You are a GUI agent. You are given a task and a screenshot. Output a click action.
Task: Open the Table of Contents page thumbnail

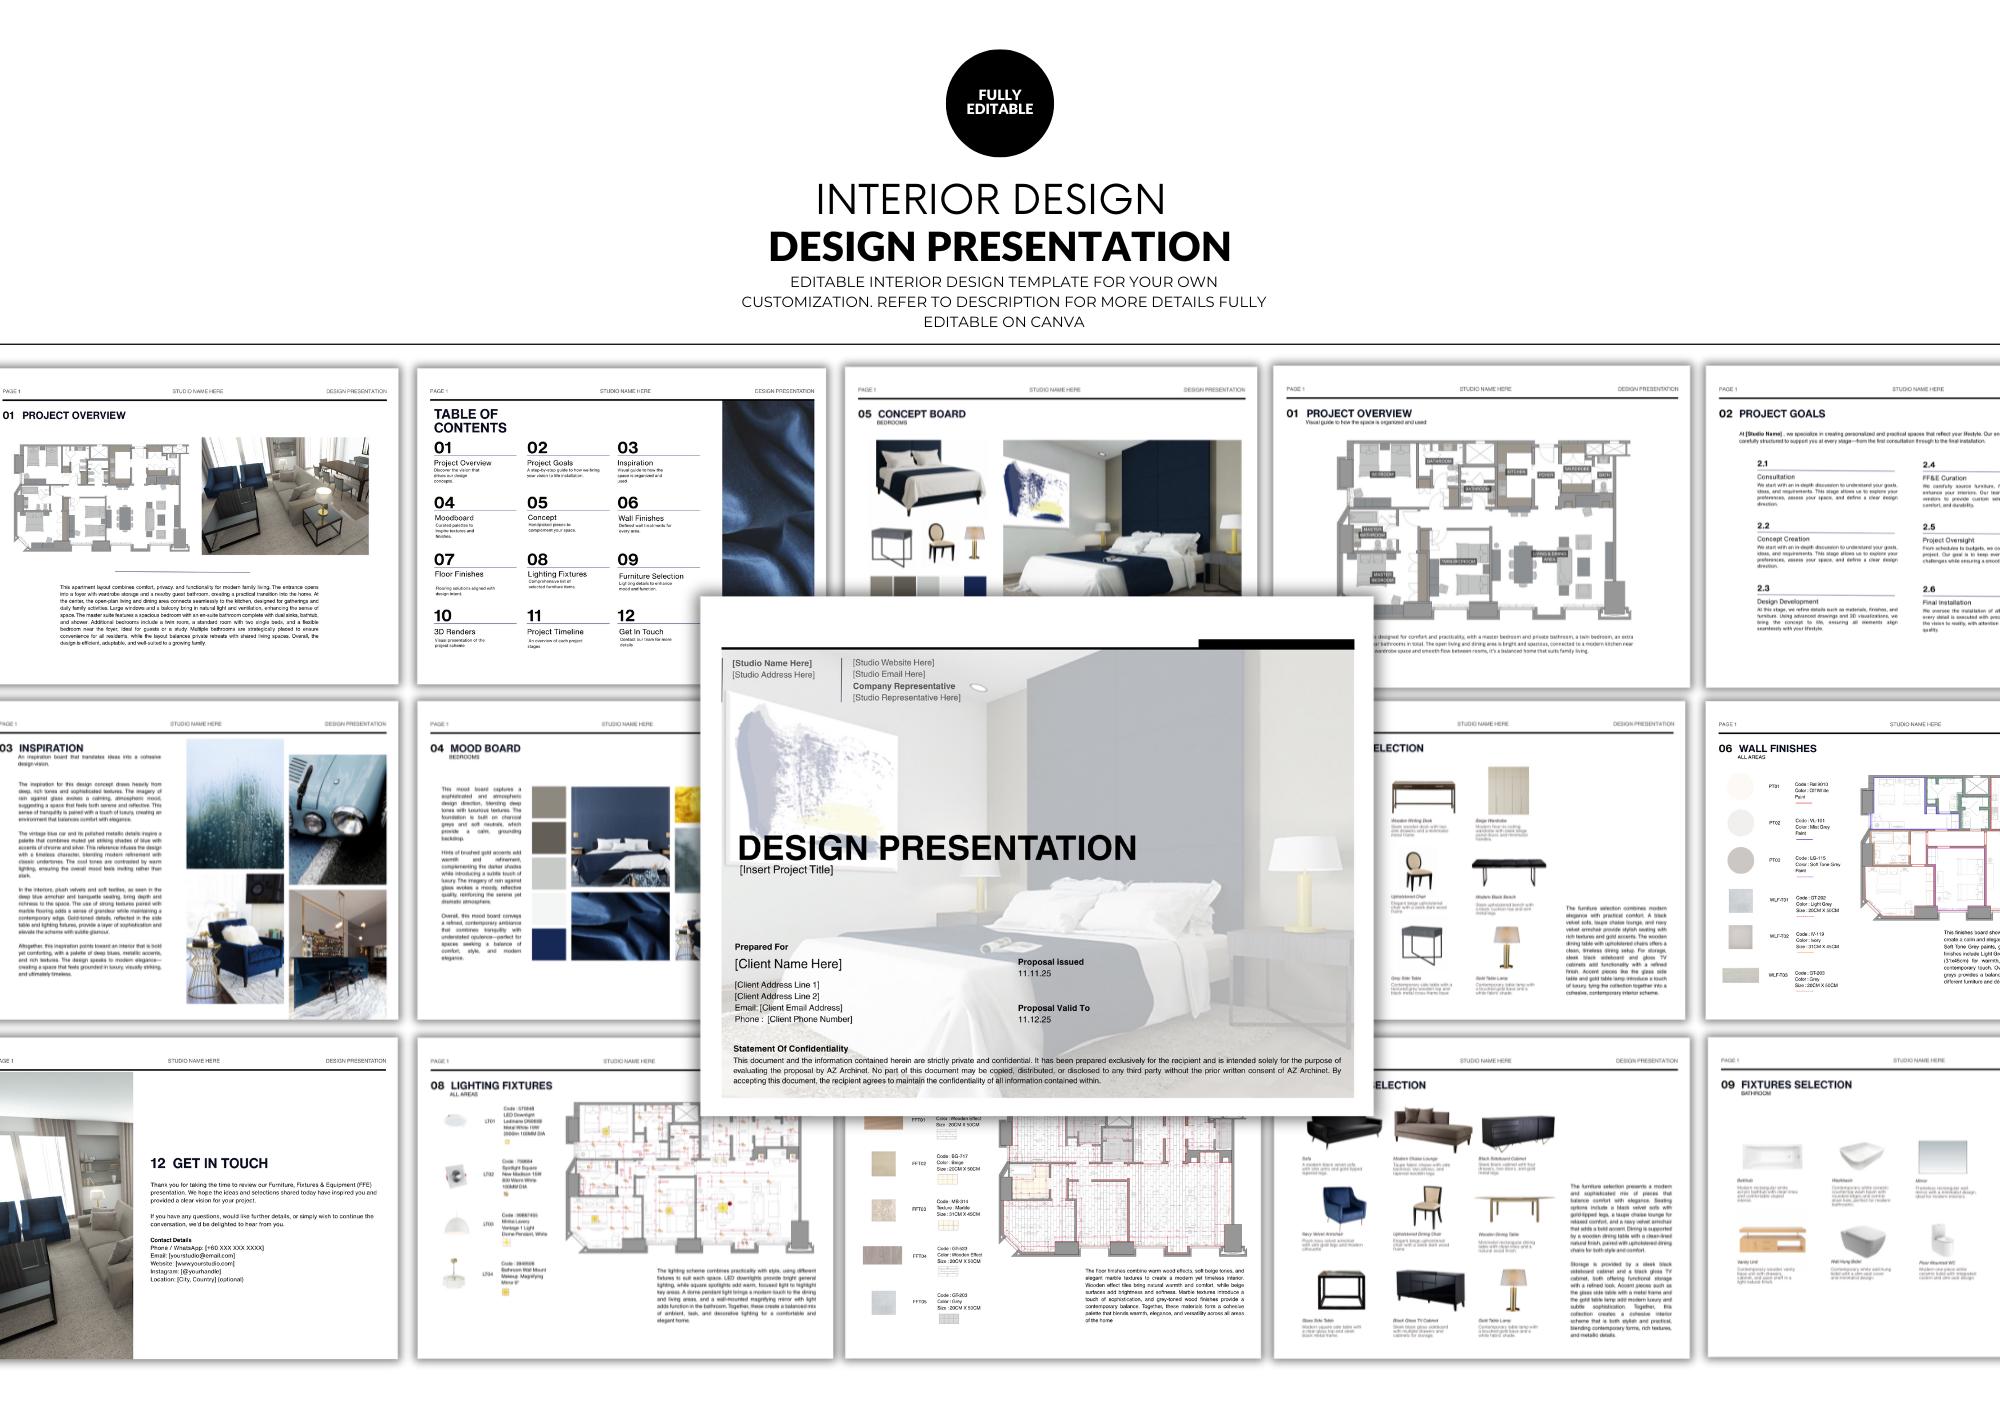(x=621, y=526)
